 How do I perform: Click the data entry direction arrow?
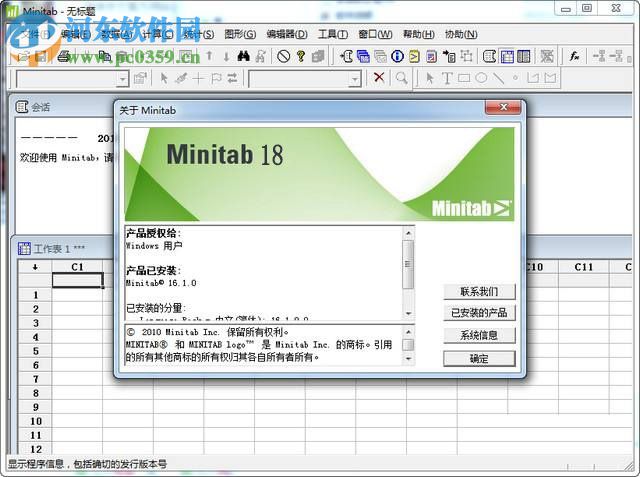click(35, 267)
